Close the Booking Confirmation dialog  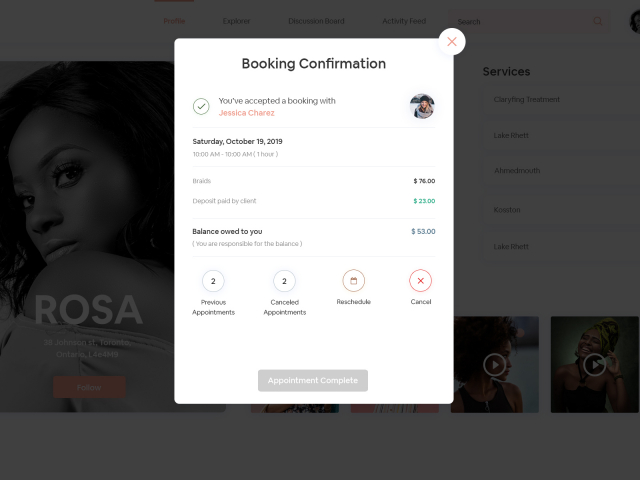(x=452, y=41)
